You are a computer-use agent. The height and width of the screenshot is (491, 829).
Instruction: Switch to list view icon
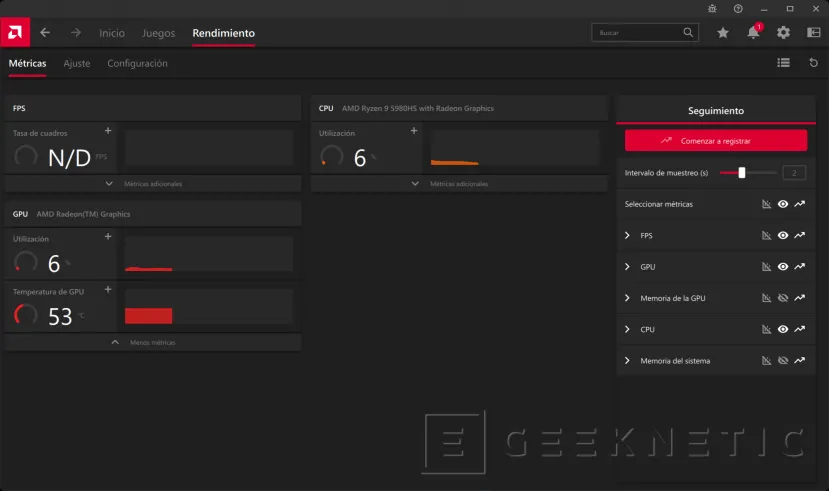783,63
